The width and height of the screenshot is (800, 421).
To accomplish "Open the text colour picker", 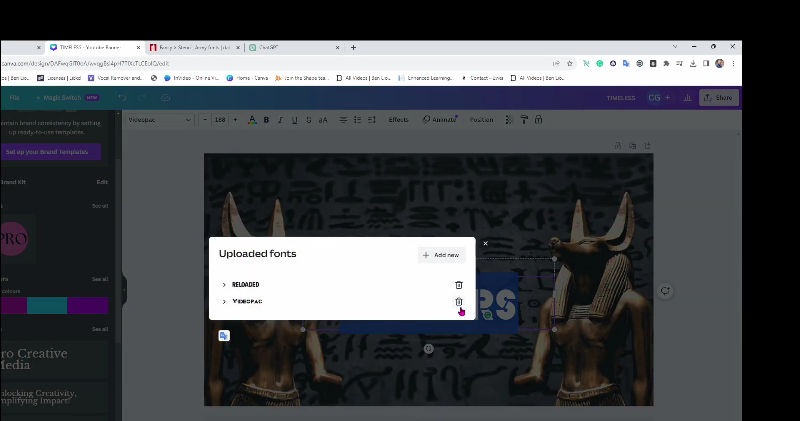I will [x=252, y=120].
